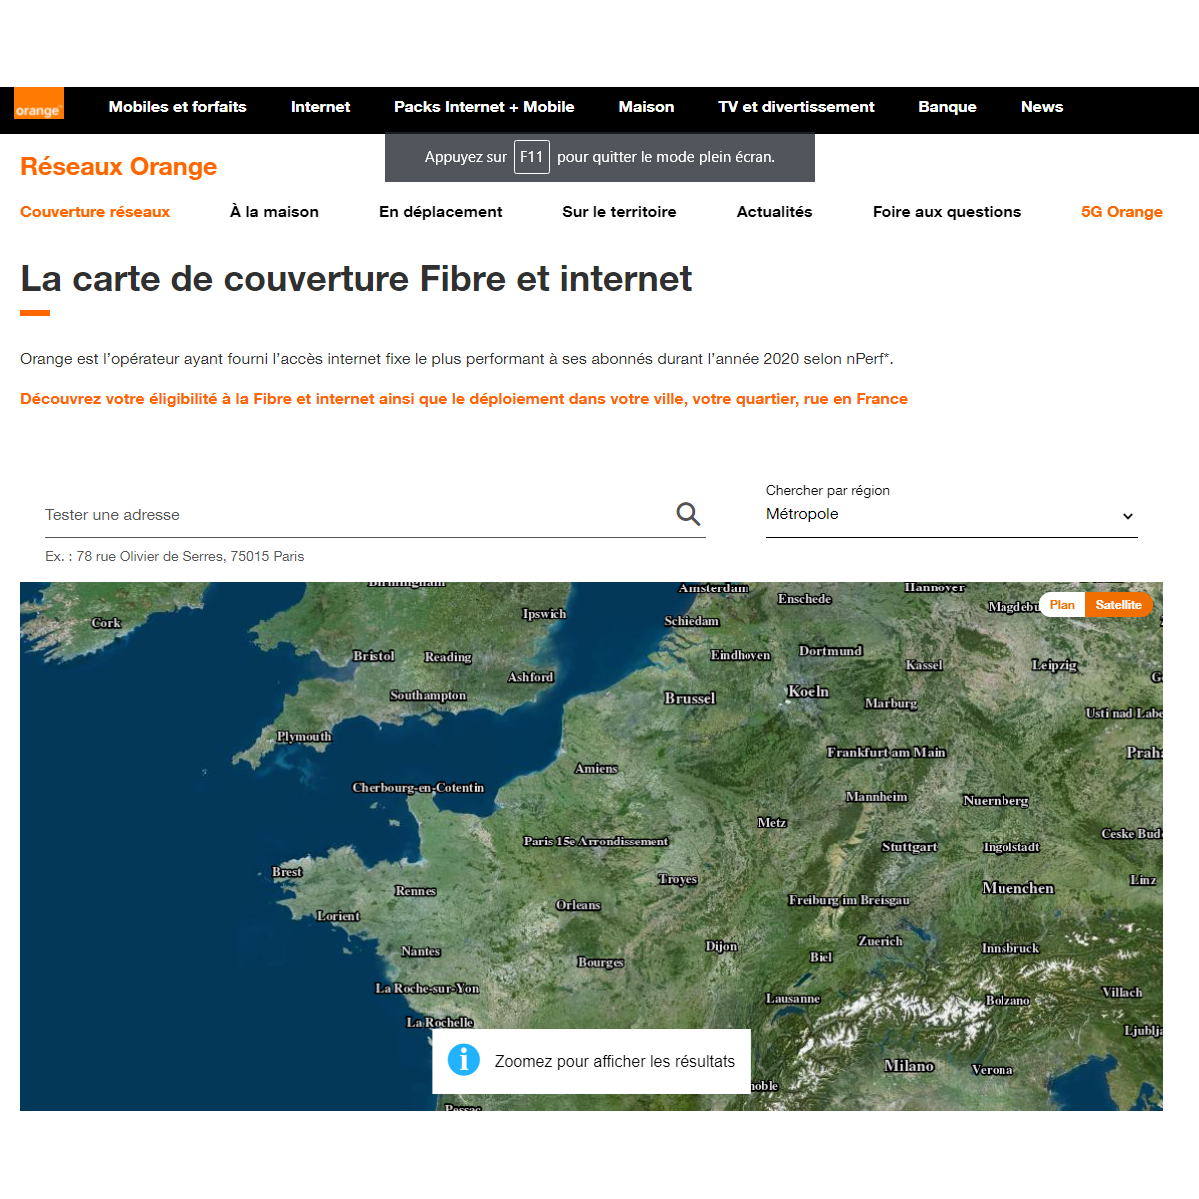Open the Internet menu
1199x1199 pixels.
pyautogui.click(x=320, y=107)
